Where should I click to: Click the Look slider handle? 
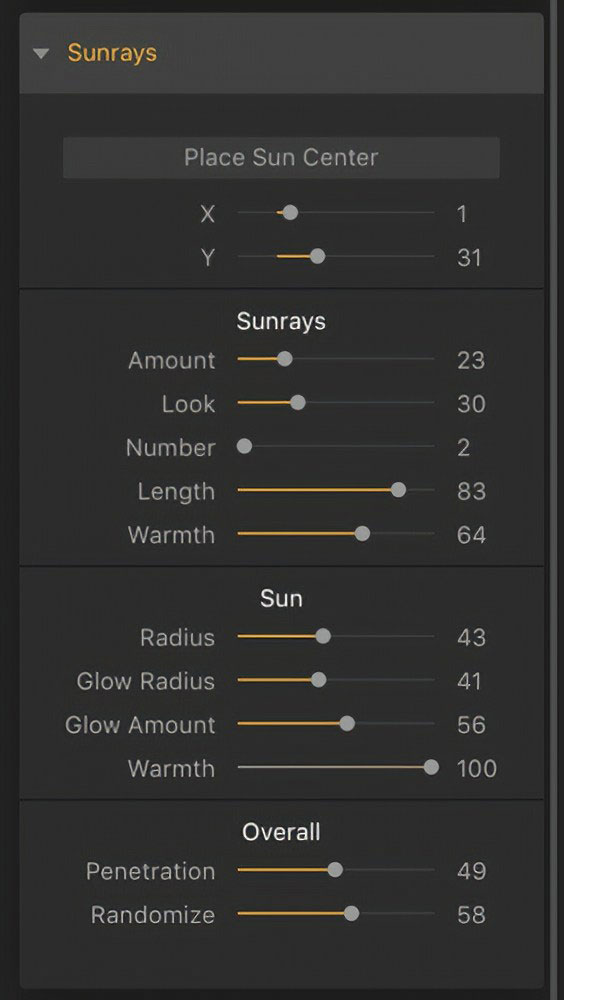coord(297,404)
